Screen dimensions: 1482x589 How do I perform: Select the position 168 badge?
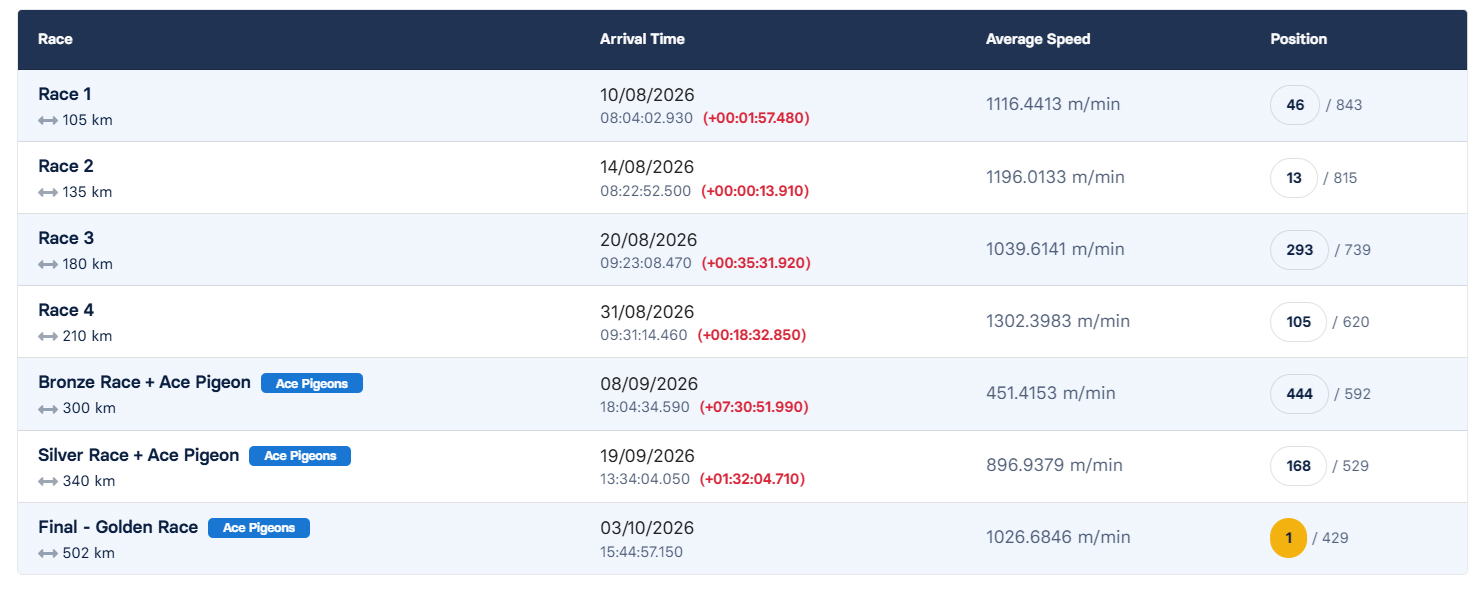(1298, 466)
